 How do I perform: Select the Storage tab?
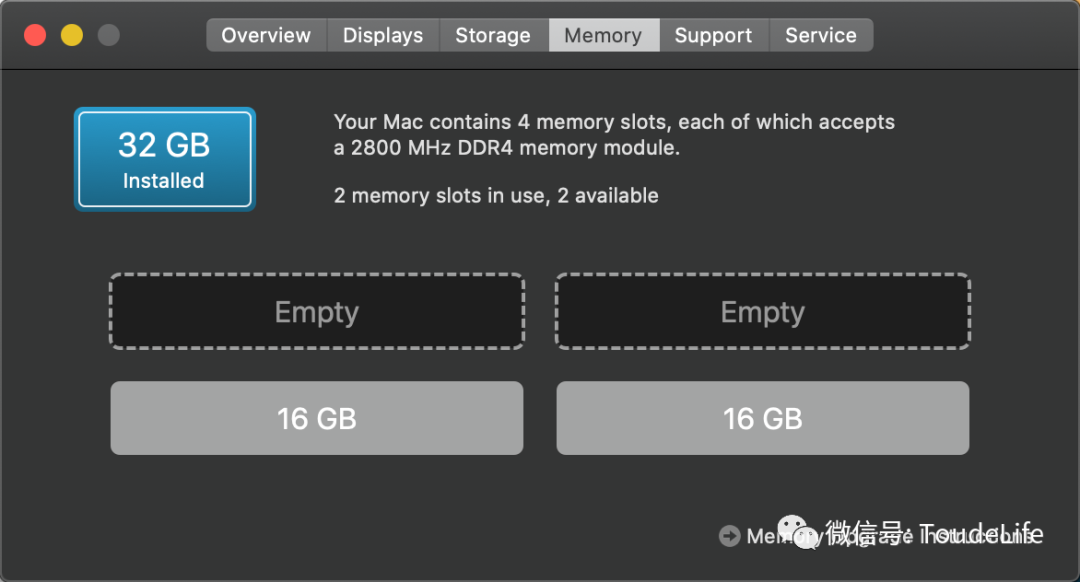coord(492,35)
